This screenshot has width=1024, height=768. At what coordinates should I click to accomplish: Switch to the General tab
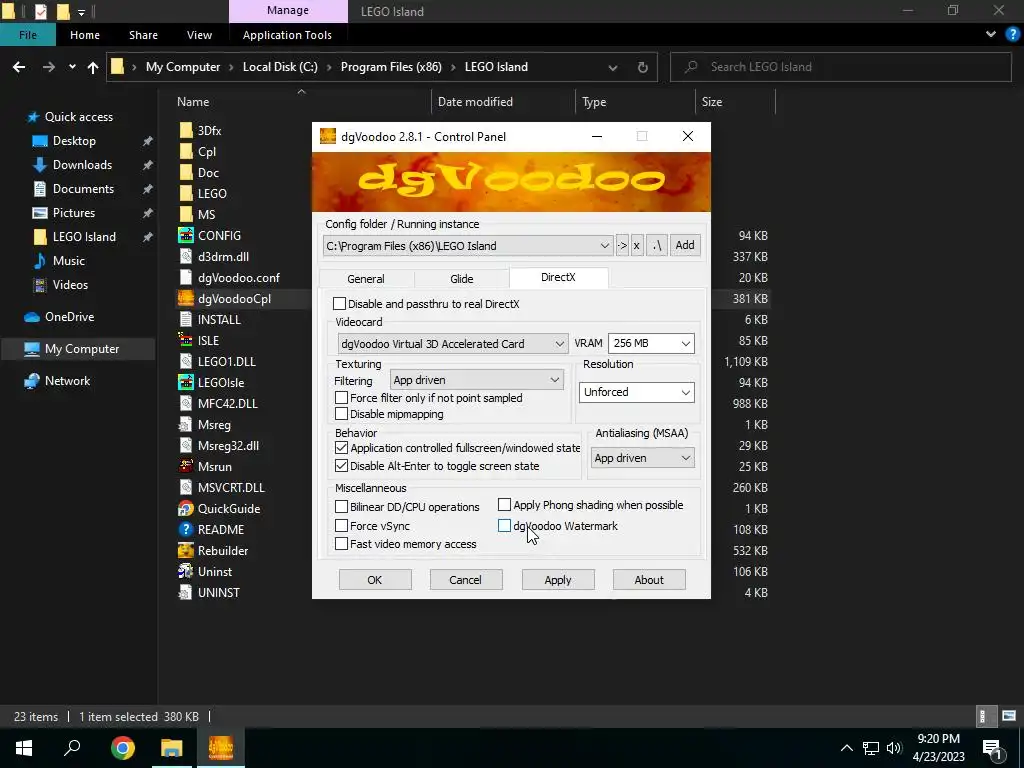point(366,279)
